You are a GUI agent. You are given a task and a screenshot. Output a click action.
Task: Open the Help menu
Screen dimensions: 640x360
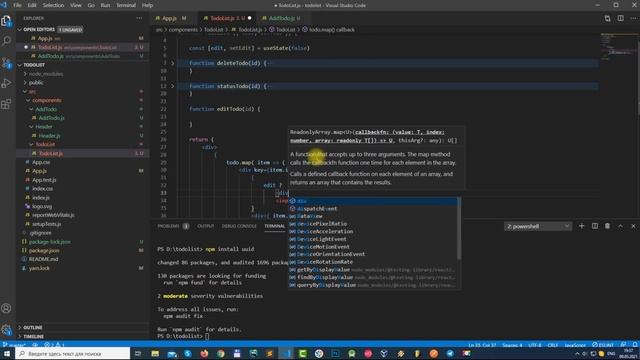(147, 5)
